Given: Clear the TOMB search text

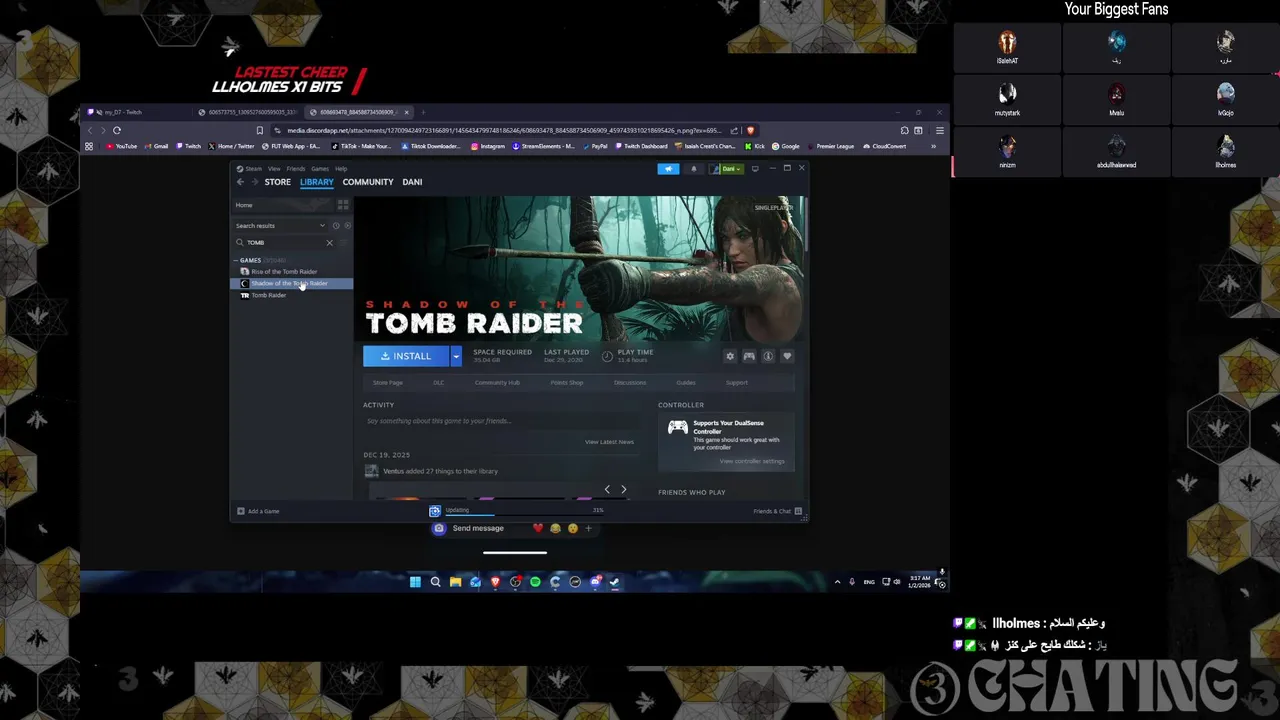Looking at the screenshot, I should [x=329, y=243].
